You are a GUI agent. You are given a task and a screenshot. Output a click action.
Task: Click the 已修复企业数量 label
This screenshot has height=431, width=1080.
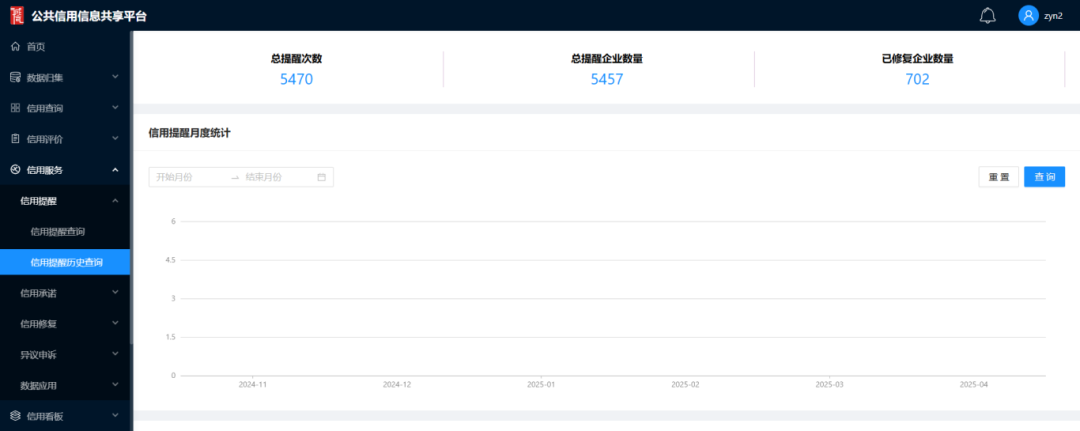point(917,59)
